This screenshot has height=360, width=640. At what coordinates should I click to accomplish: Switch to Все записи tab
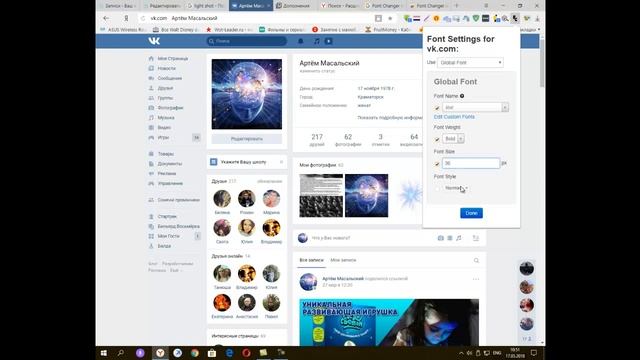click(x=311, y=260)
